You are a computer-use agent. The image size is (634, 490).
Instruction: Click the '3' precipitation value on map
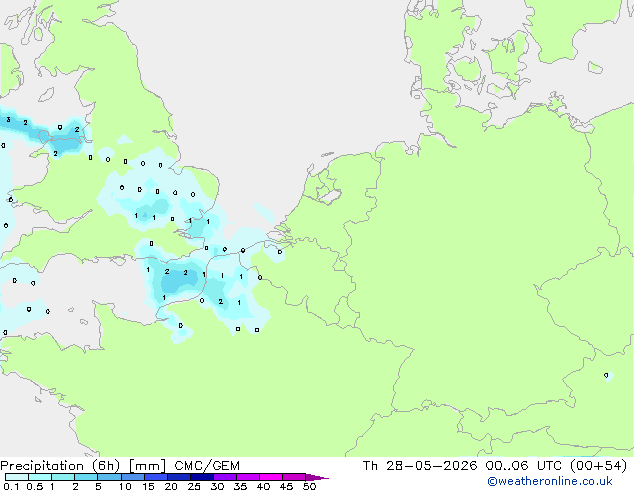click(x=8, y=120)
